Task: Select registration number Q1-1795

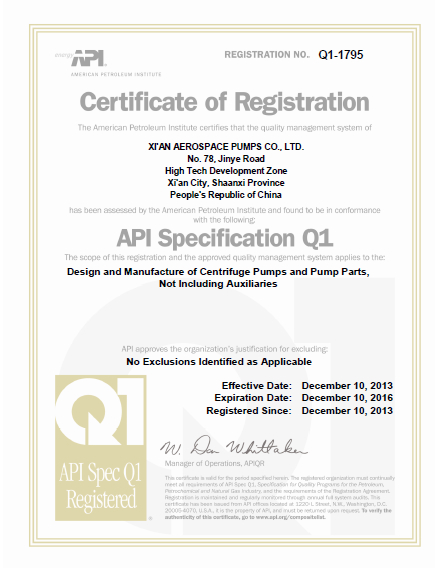Action: point(340,55)
